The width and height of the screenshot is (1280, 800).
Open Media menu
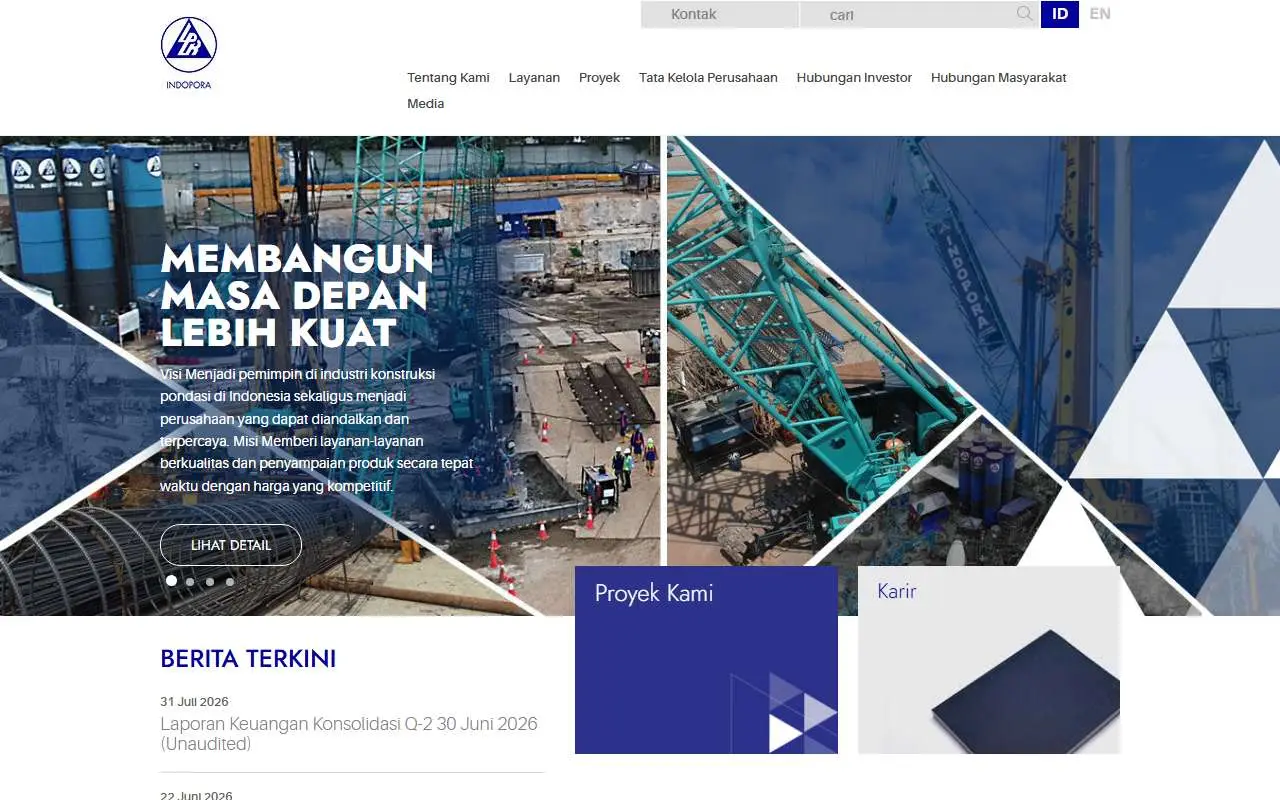pos(426,104)
